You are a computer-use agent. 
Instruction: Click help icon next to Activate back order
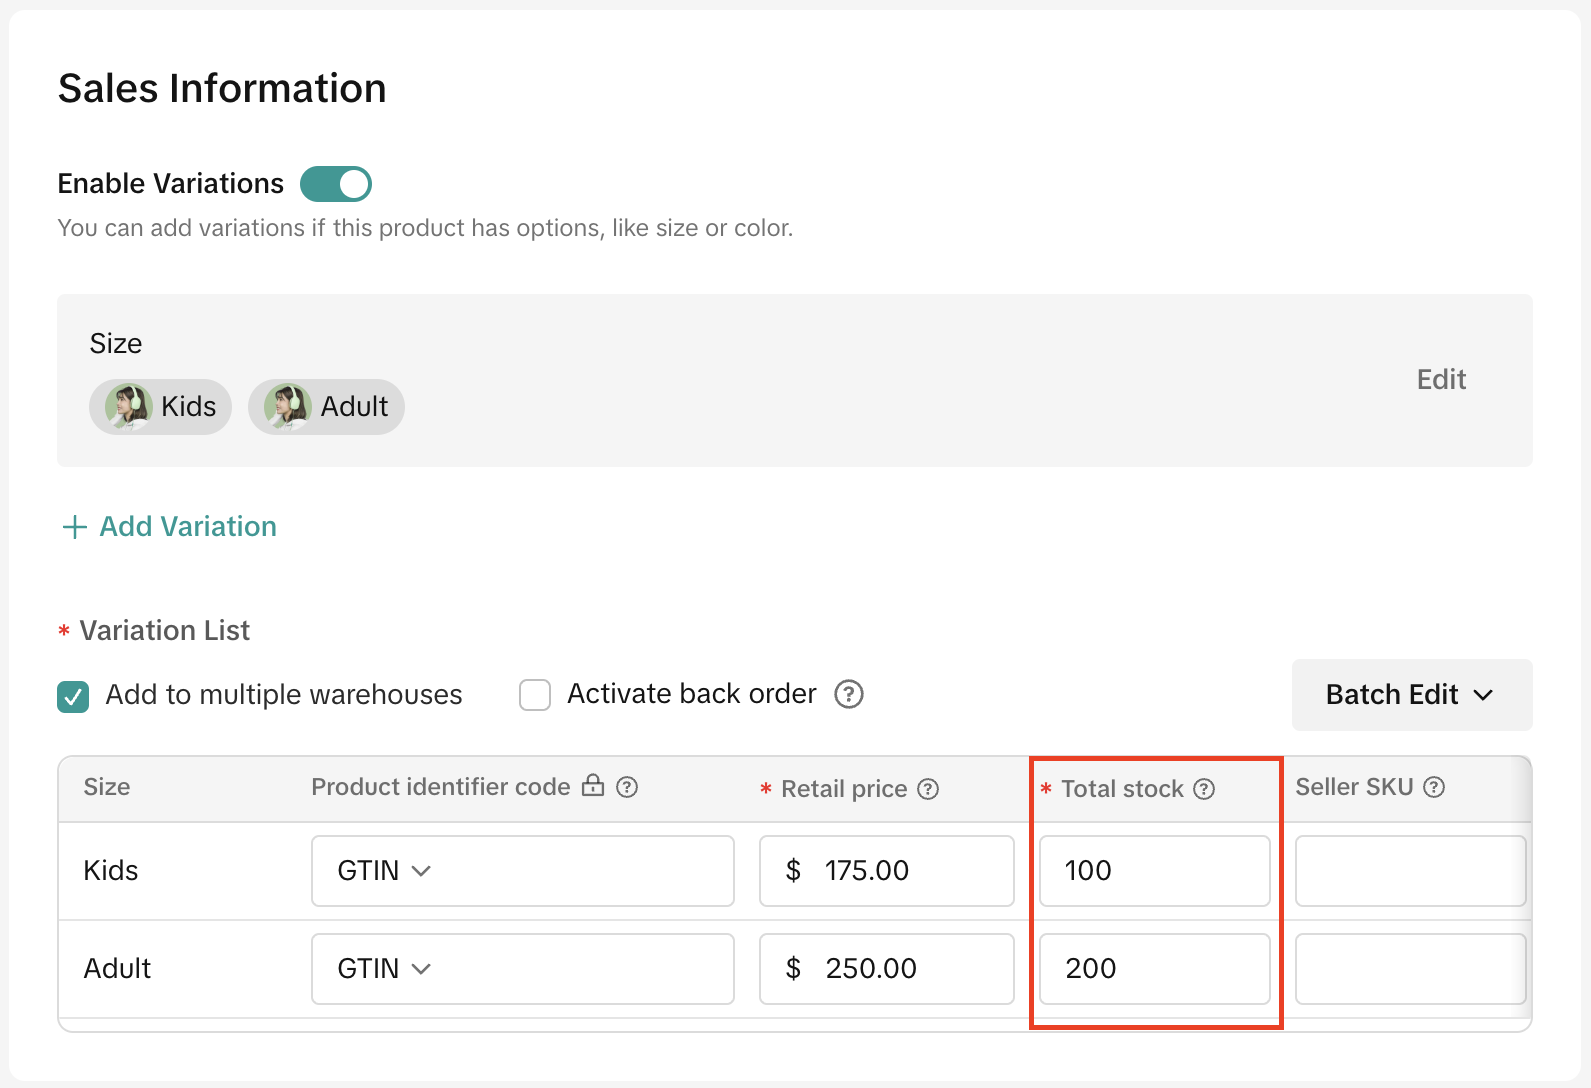point(849,694)
